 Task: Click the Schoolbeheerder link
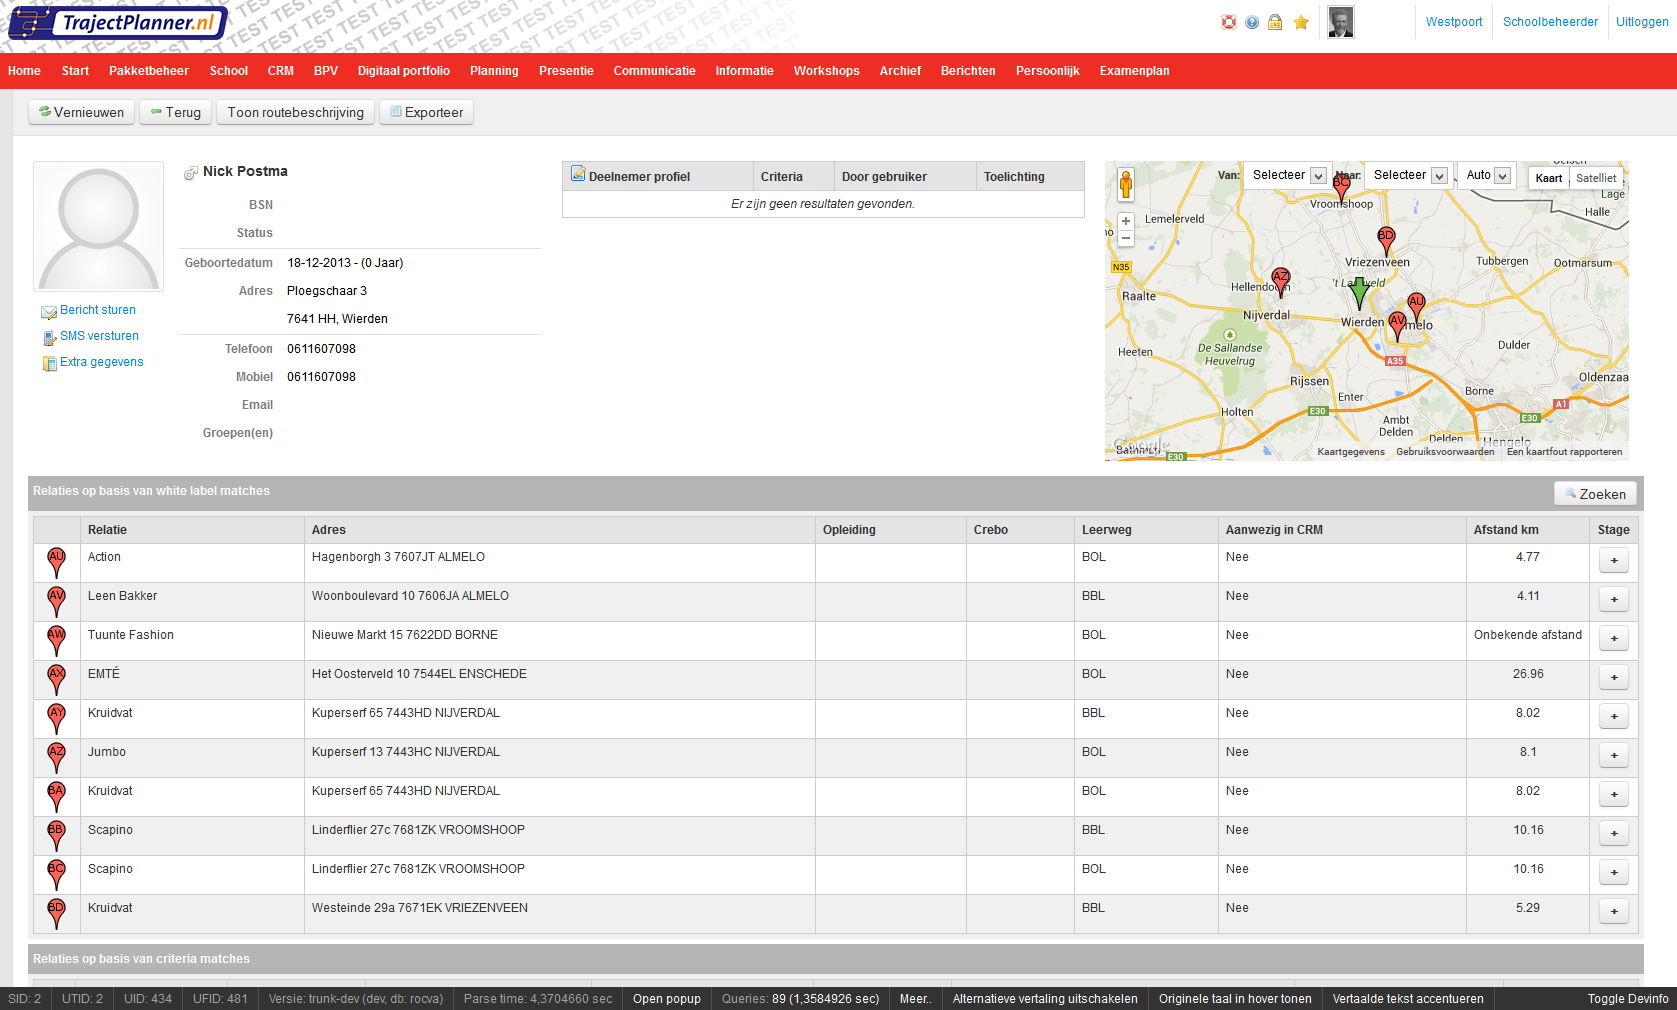(x=1550, y=22)
